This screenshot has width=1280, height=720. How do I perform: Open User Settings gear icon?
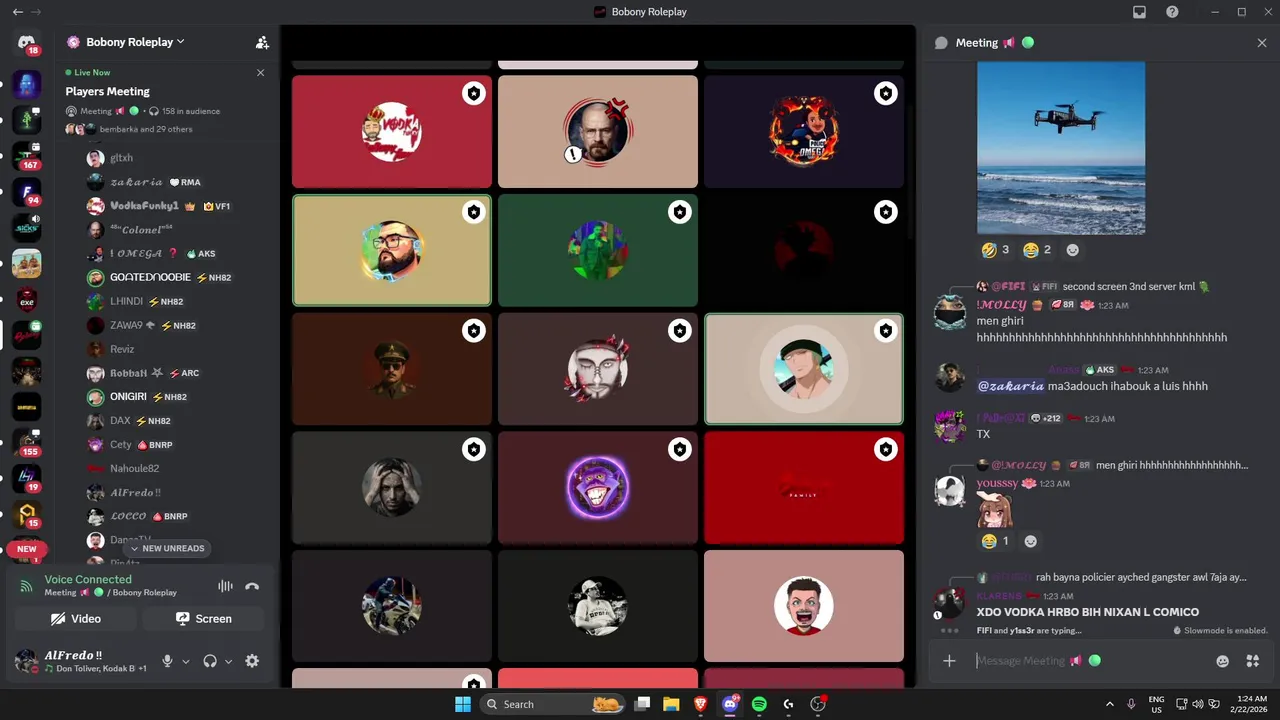(x=252, y=661)
